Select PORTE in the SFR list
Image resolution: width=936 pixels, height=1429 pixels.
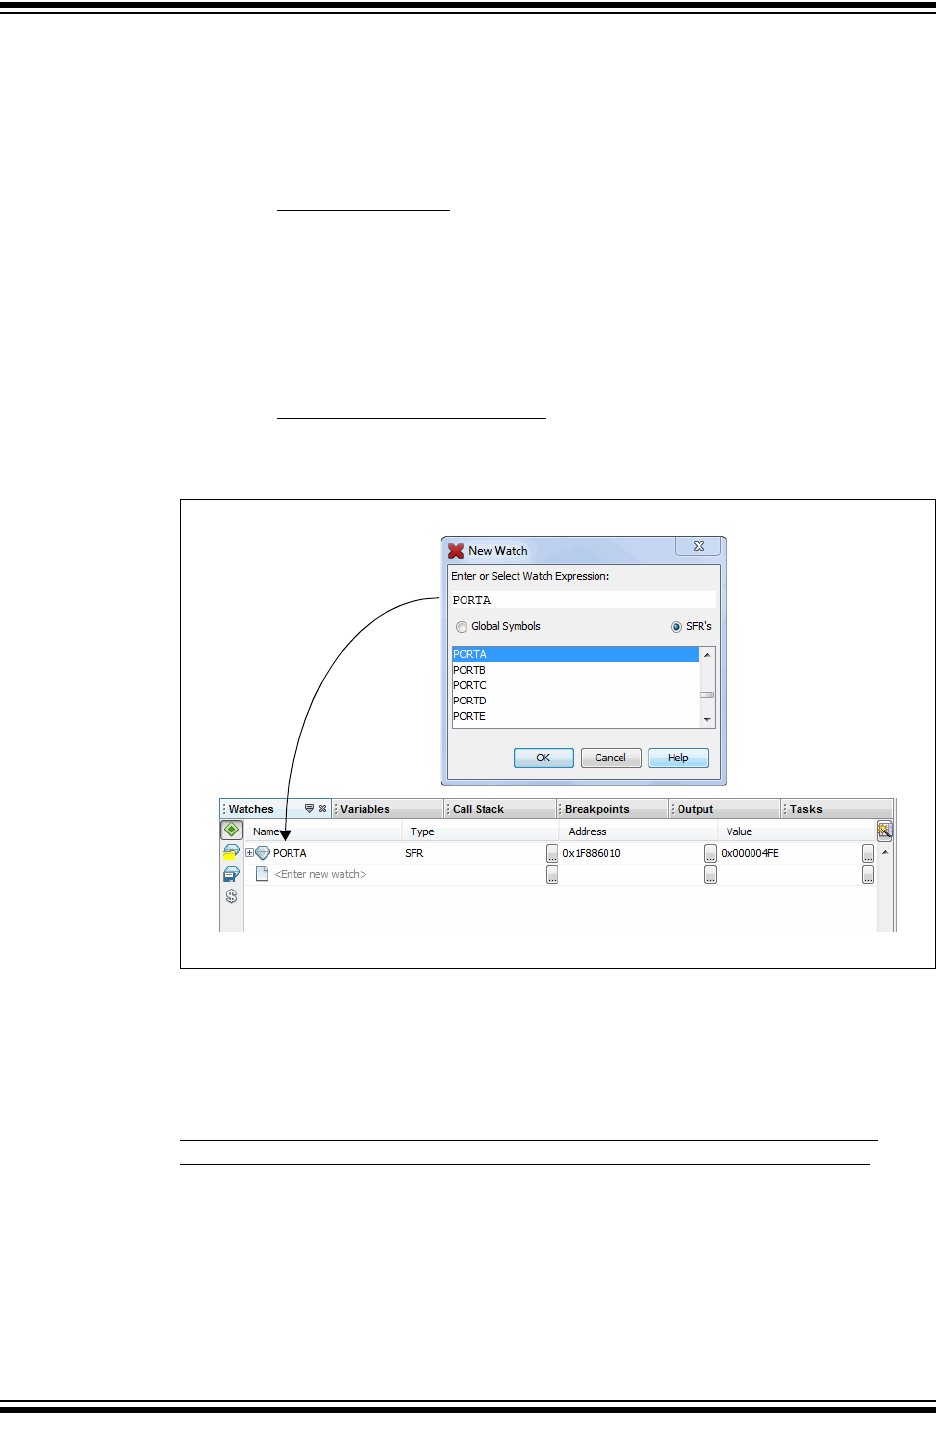coord(575,716)
